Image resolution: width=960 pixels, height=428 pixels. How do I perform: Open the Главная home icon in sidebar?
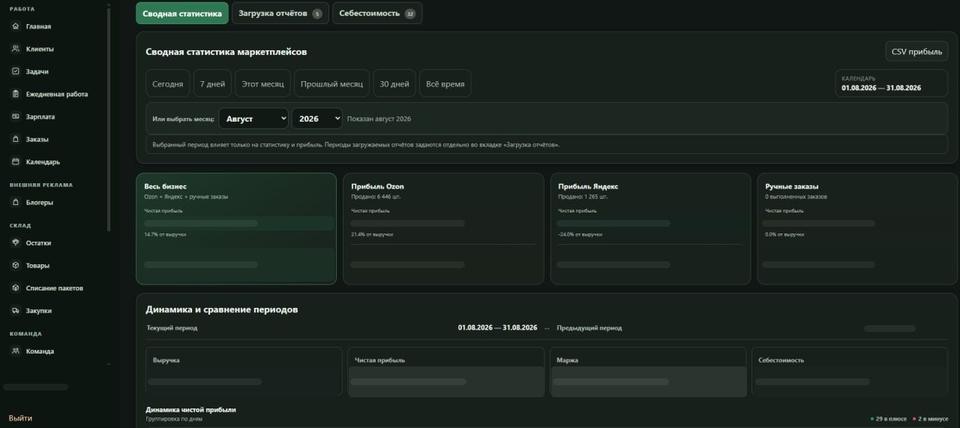(16, 26)
